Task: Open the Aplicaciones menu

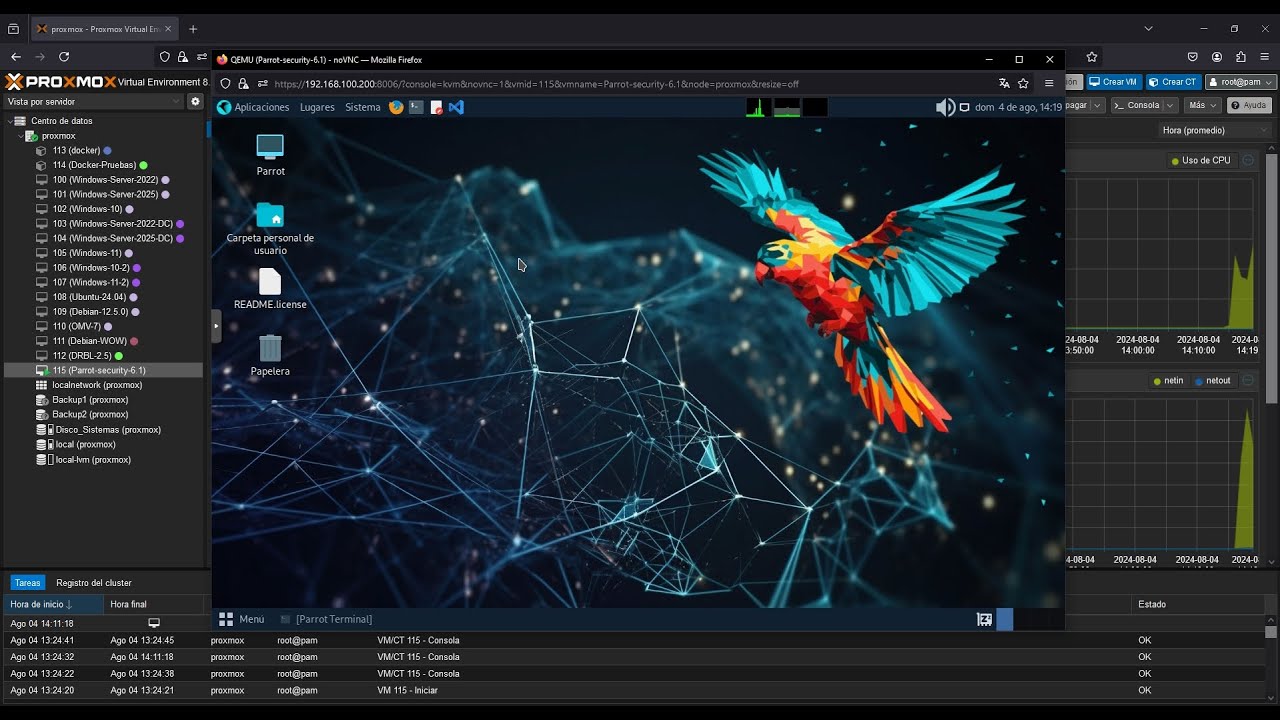Action: 261,107
